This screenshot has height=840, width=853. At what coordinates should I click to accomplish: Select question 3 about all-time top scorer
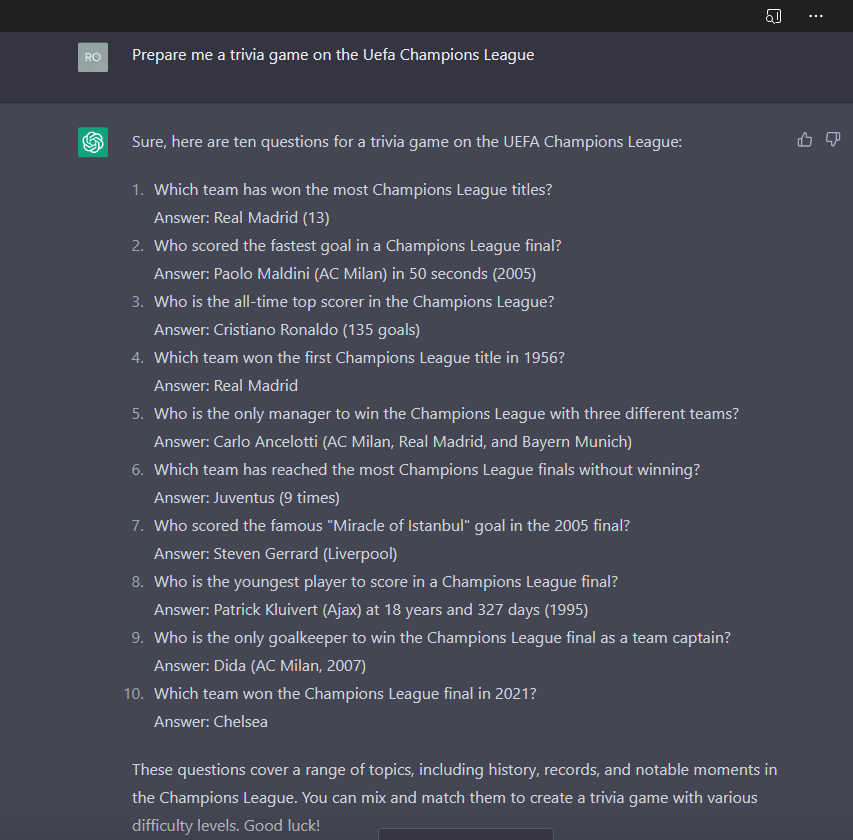354,302
